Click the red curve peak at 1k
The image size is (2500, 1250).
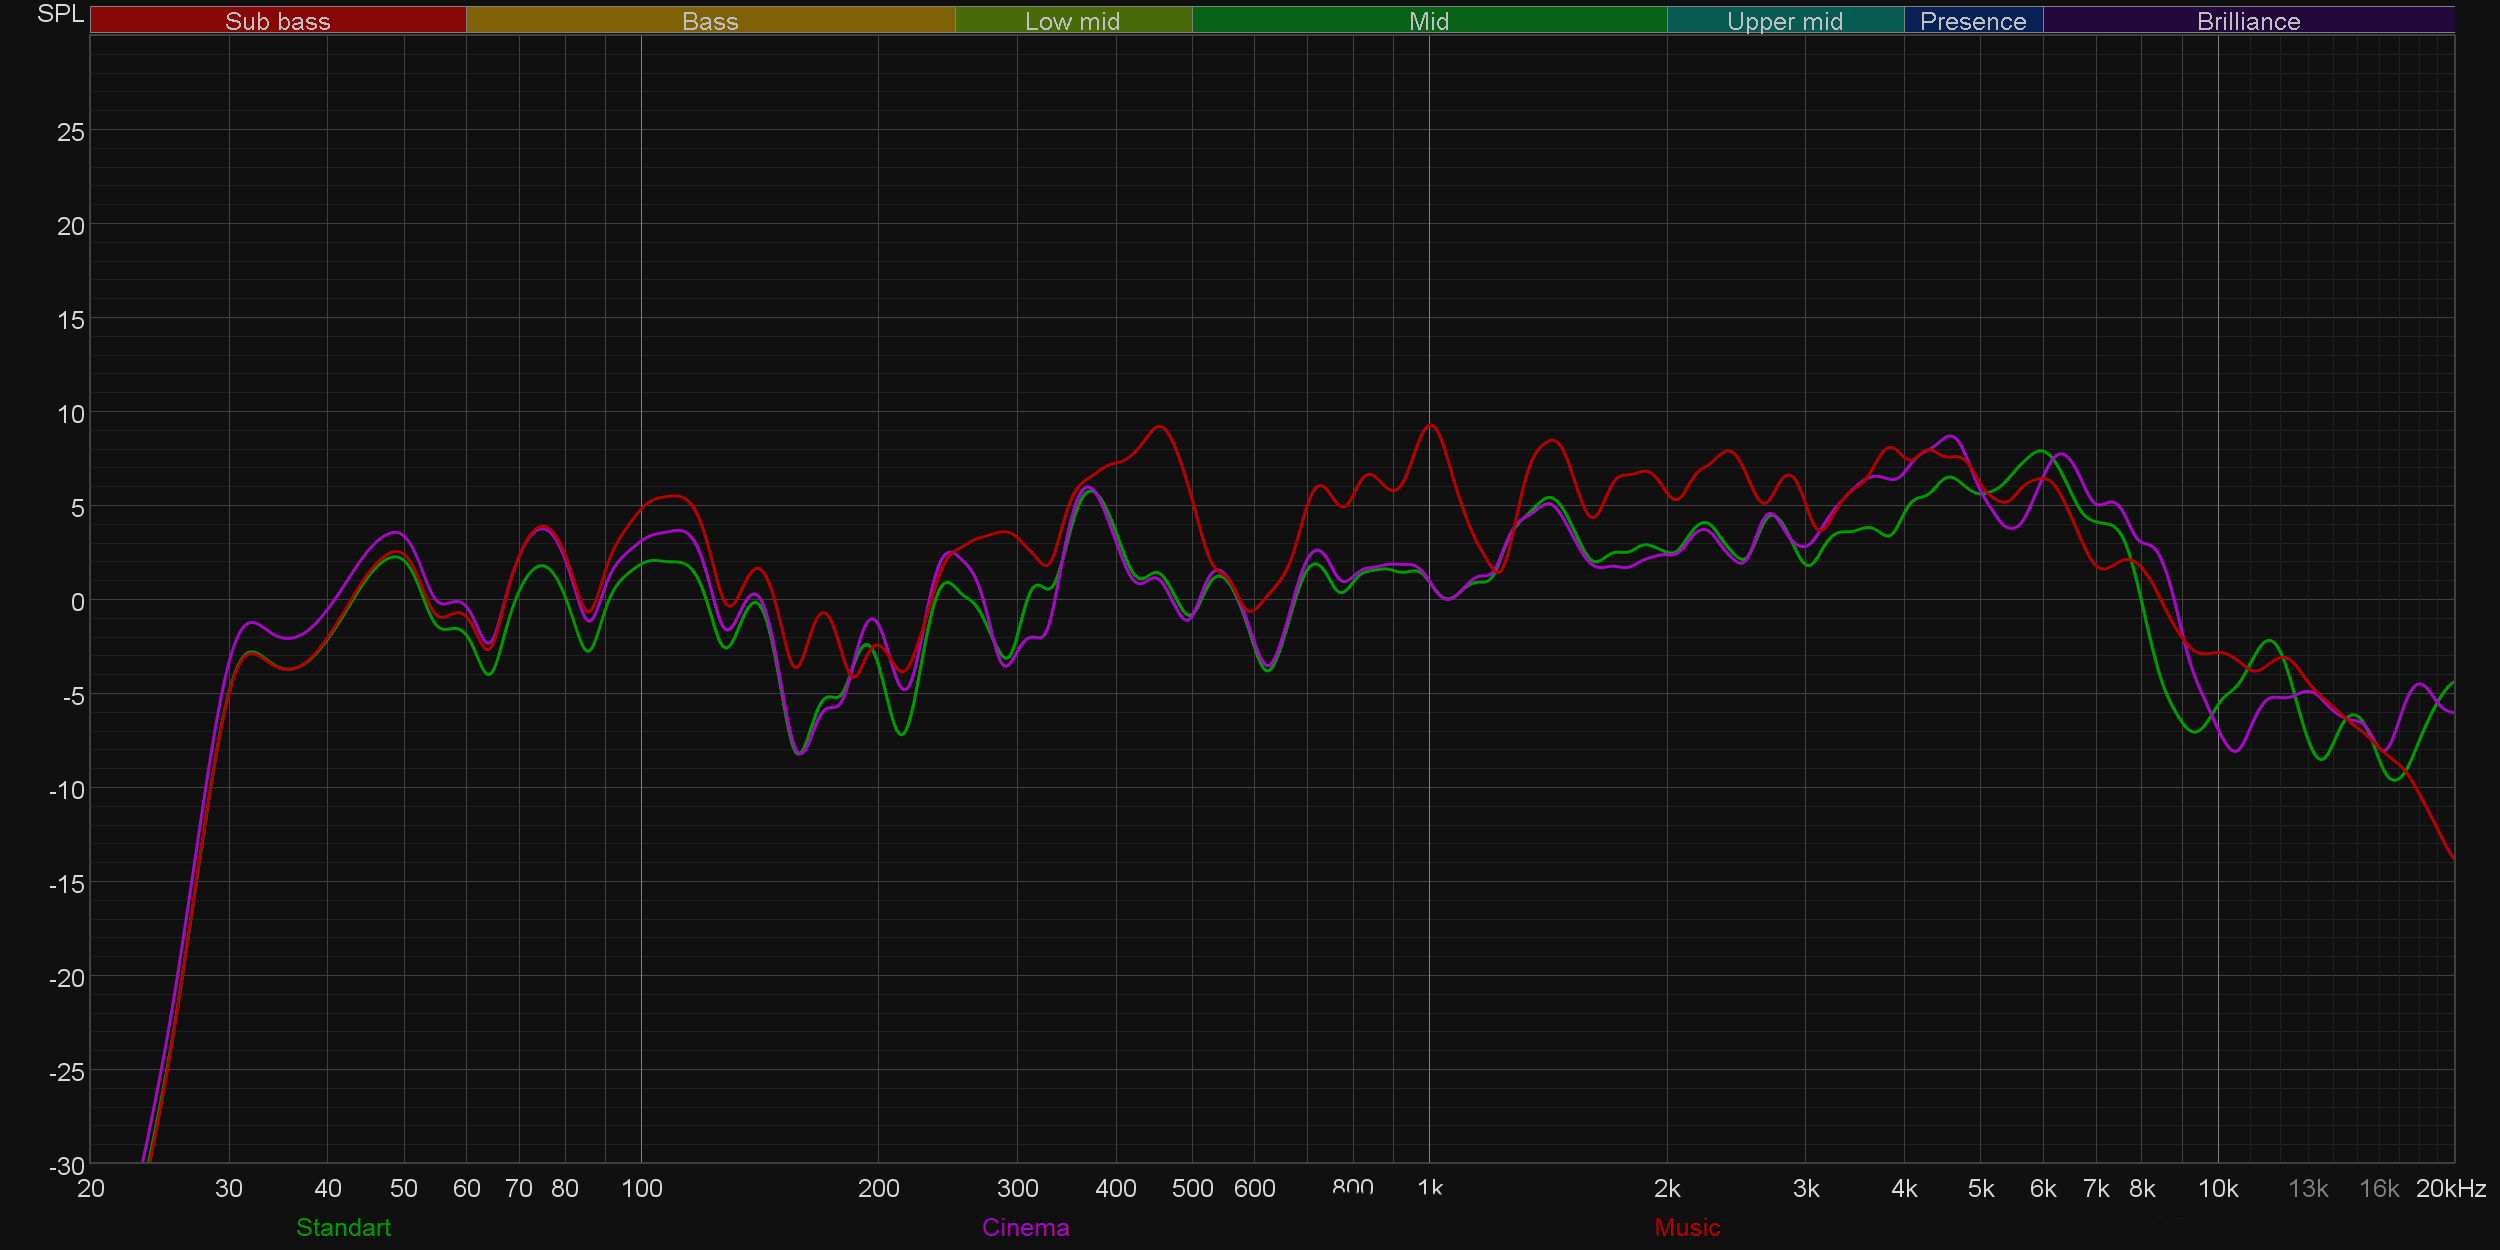pyautogui.click(x=1430, y=425)
